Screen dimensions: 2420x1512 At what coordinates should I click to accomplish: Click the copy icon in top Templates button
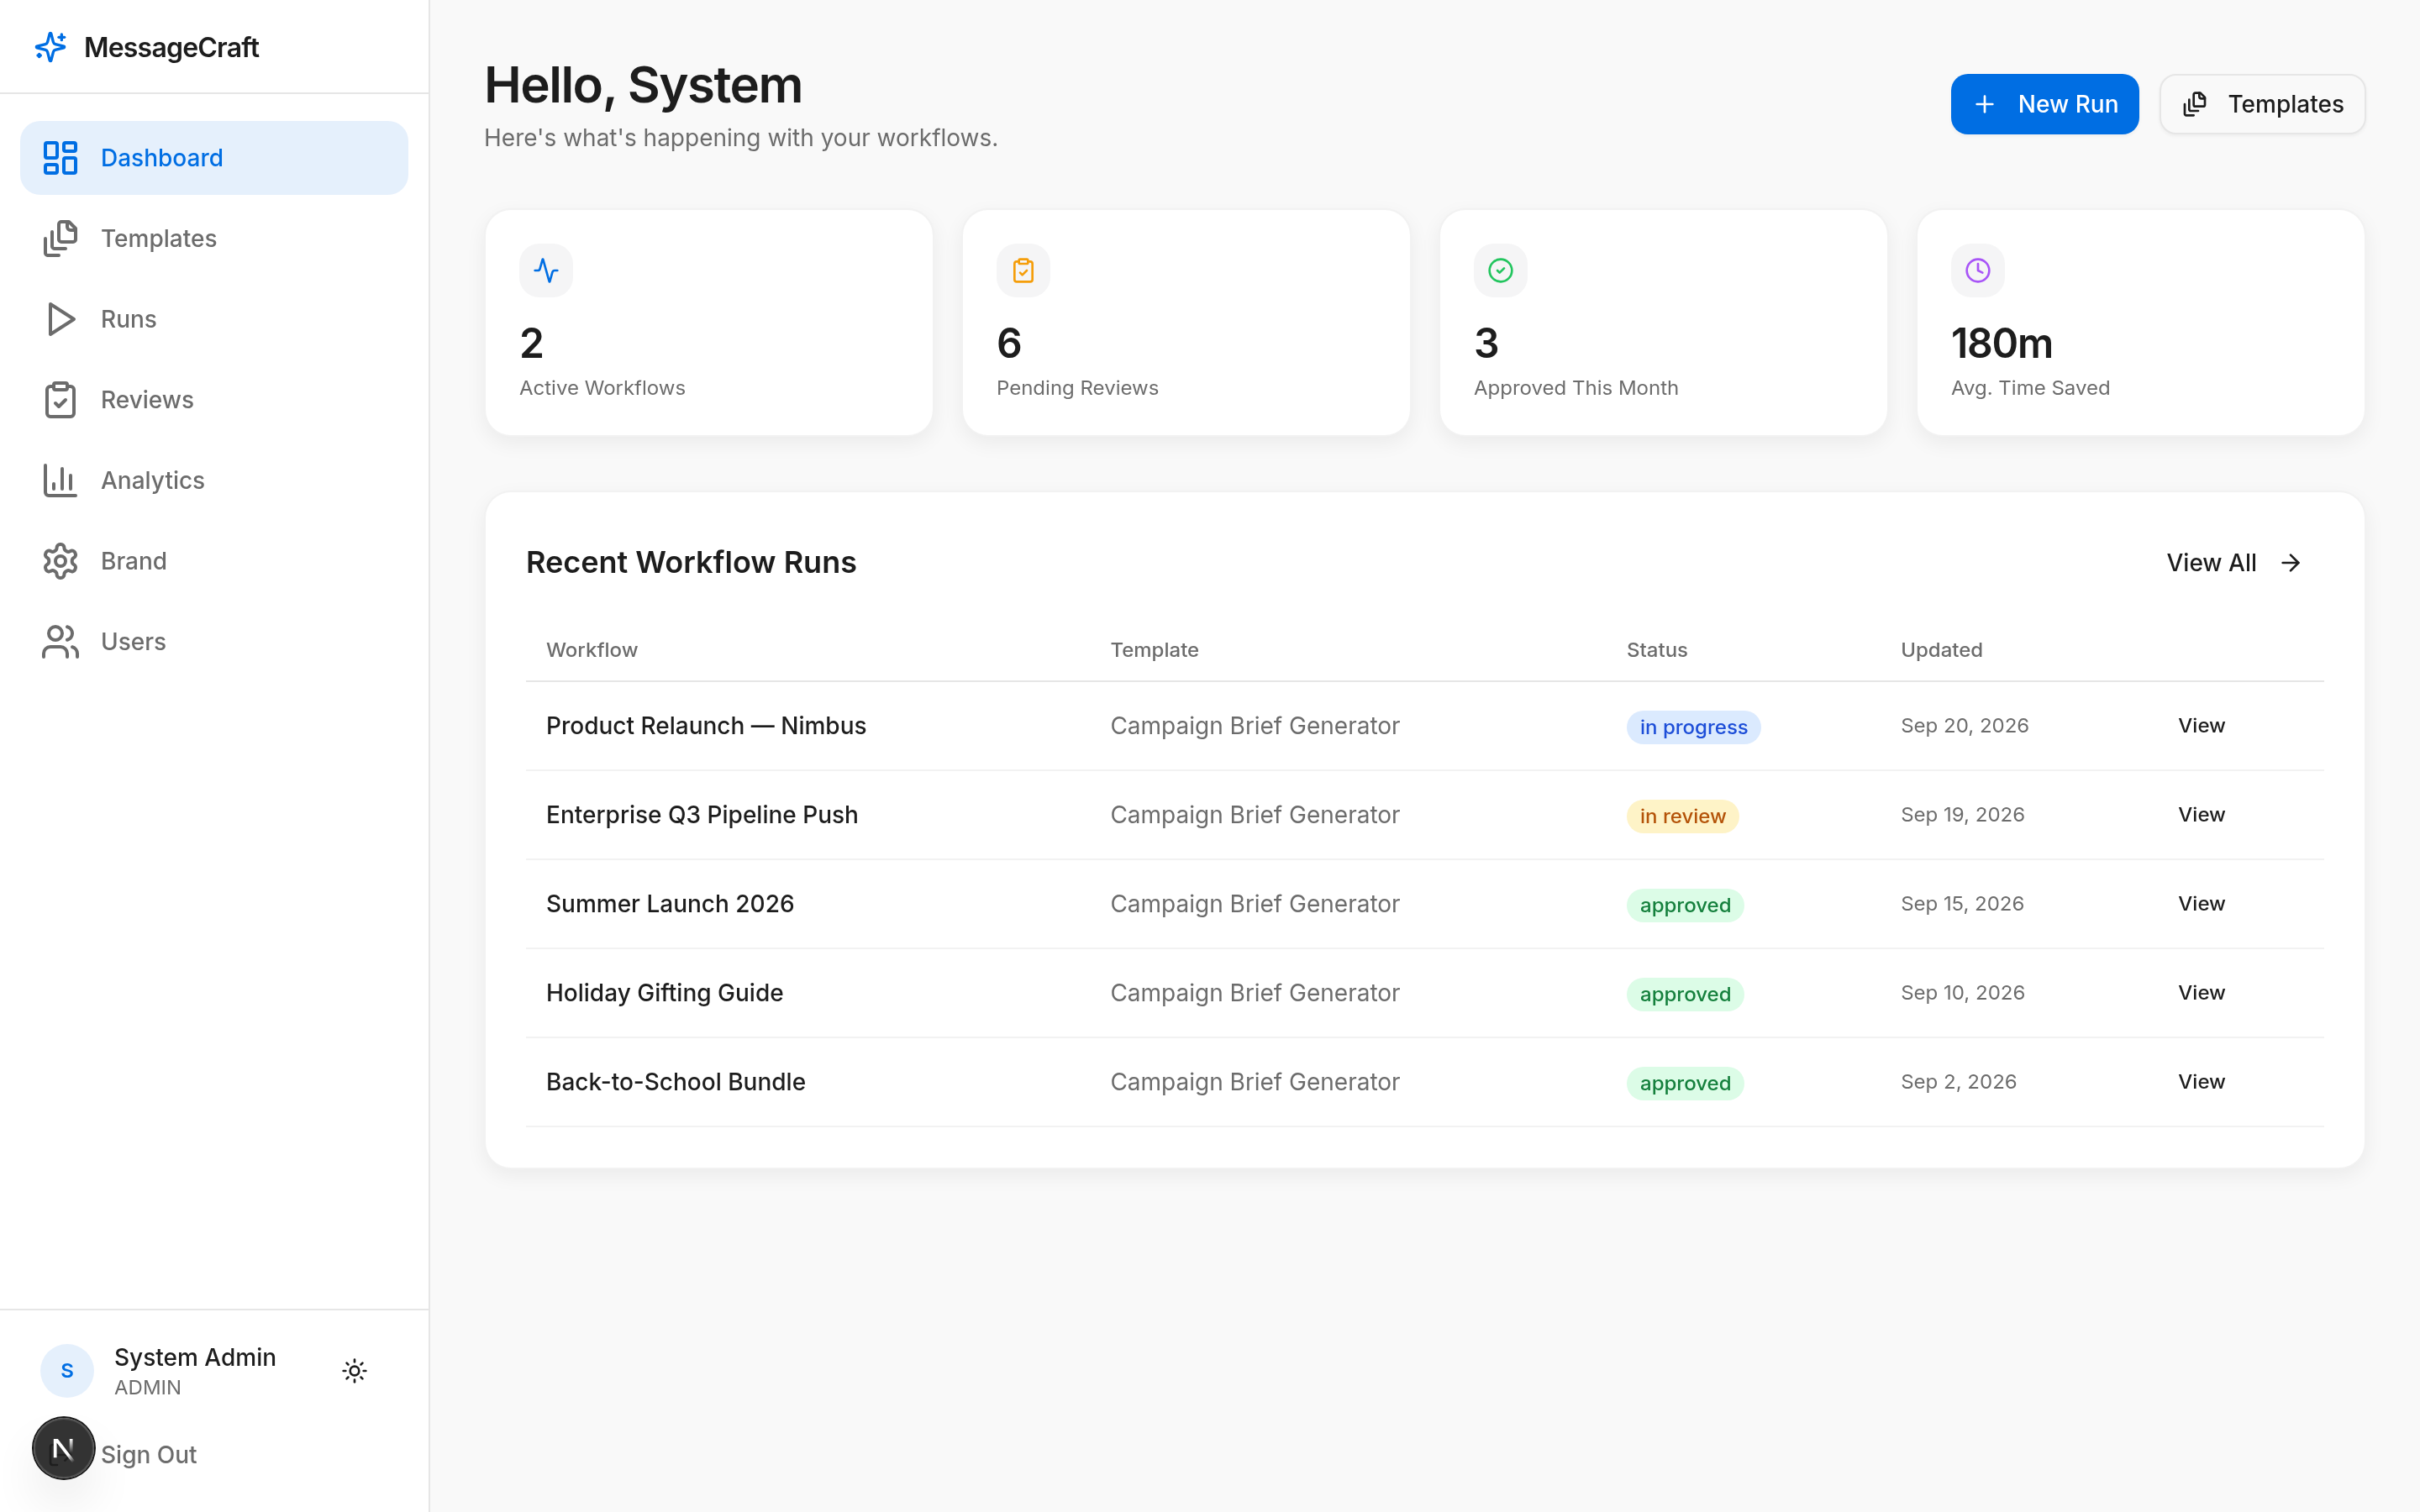2194,104
